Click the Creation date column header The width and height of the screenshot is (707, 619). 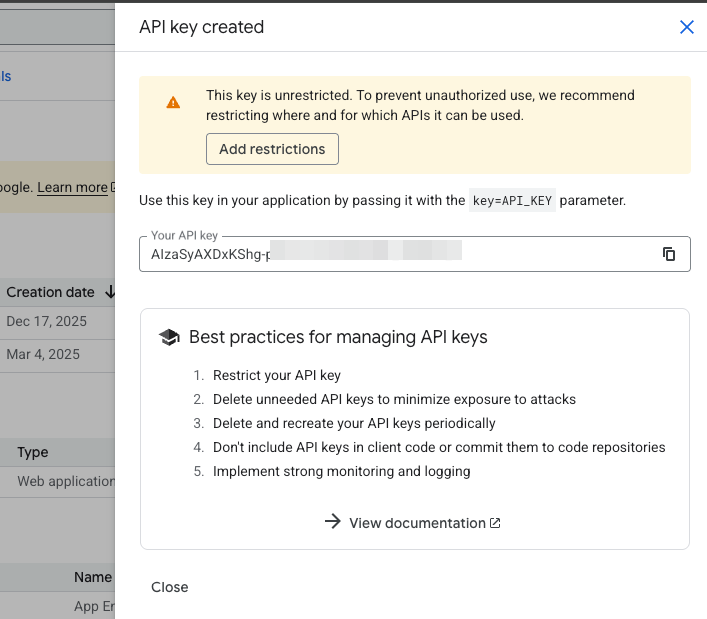(50, 292)
